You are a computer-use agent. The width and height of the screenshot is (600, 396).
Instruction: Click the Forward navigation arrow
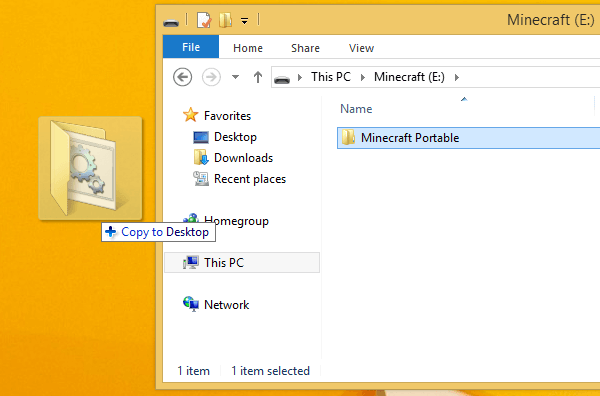click(211, 77)
